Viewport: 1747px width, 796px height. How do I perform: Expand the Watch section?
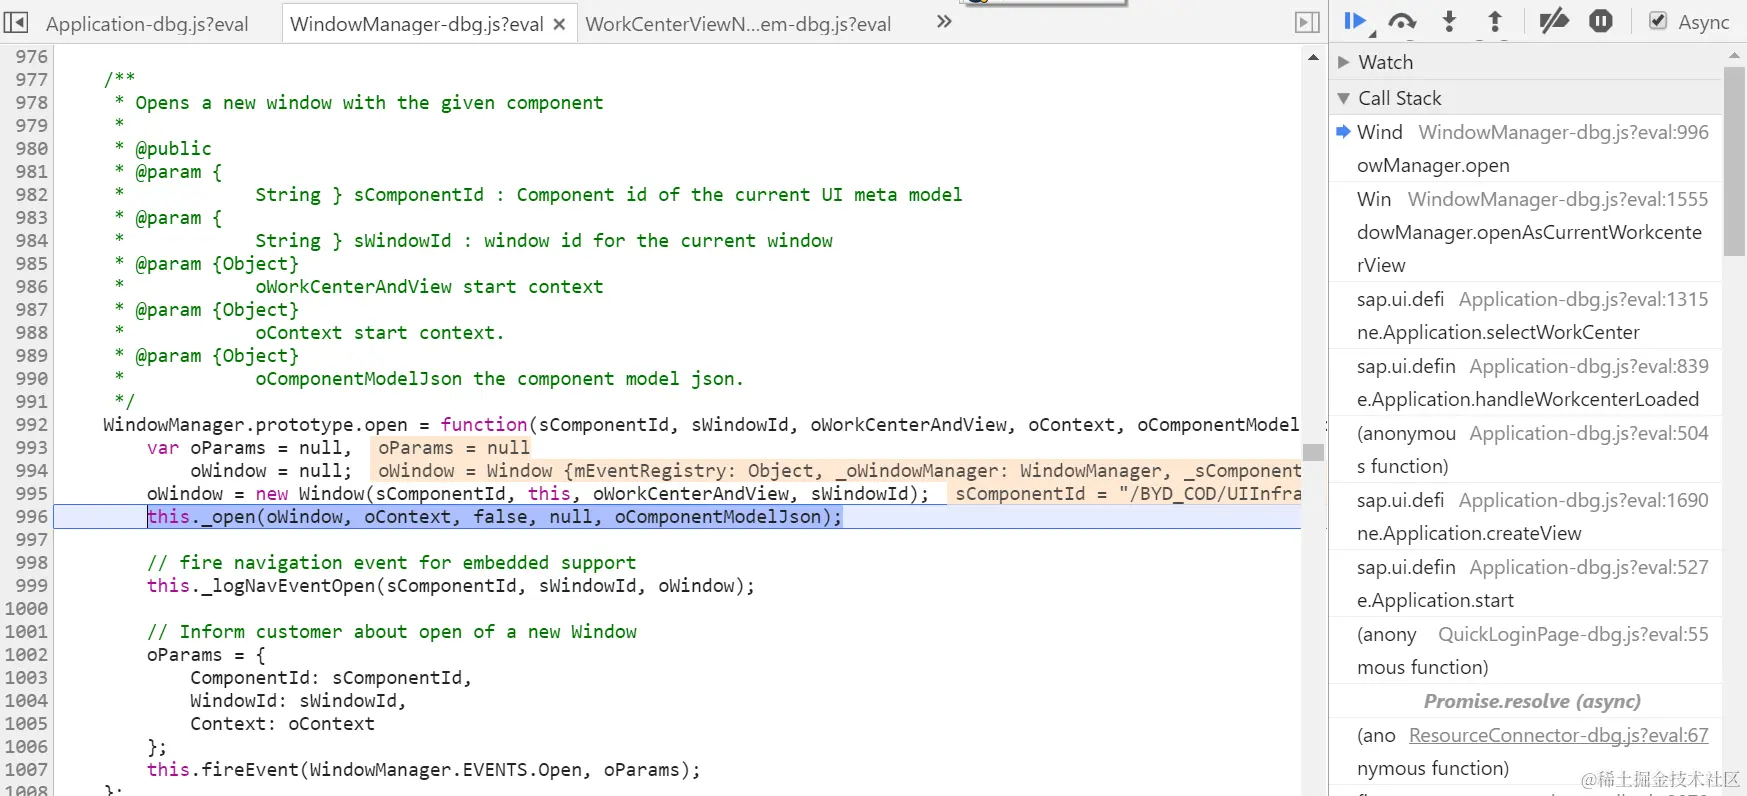coord(1525,62)
